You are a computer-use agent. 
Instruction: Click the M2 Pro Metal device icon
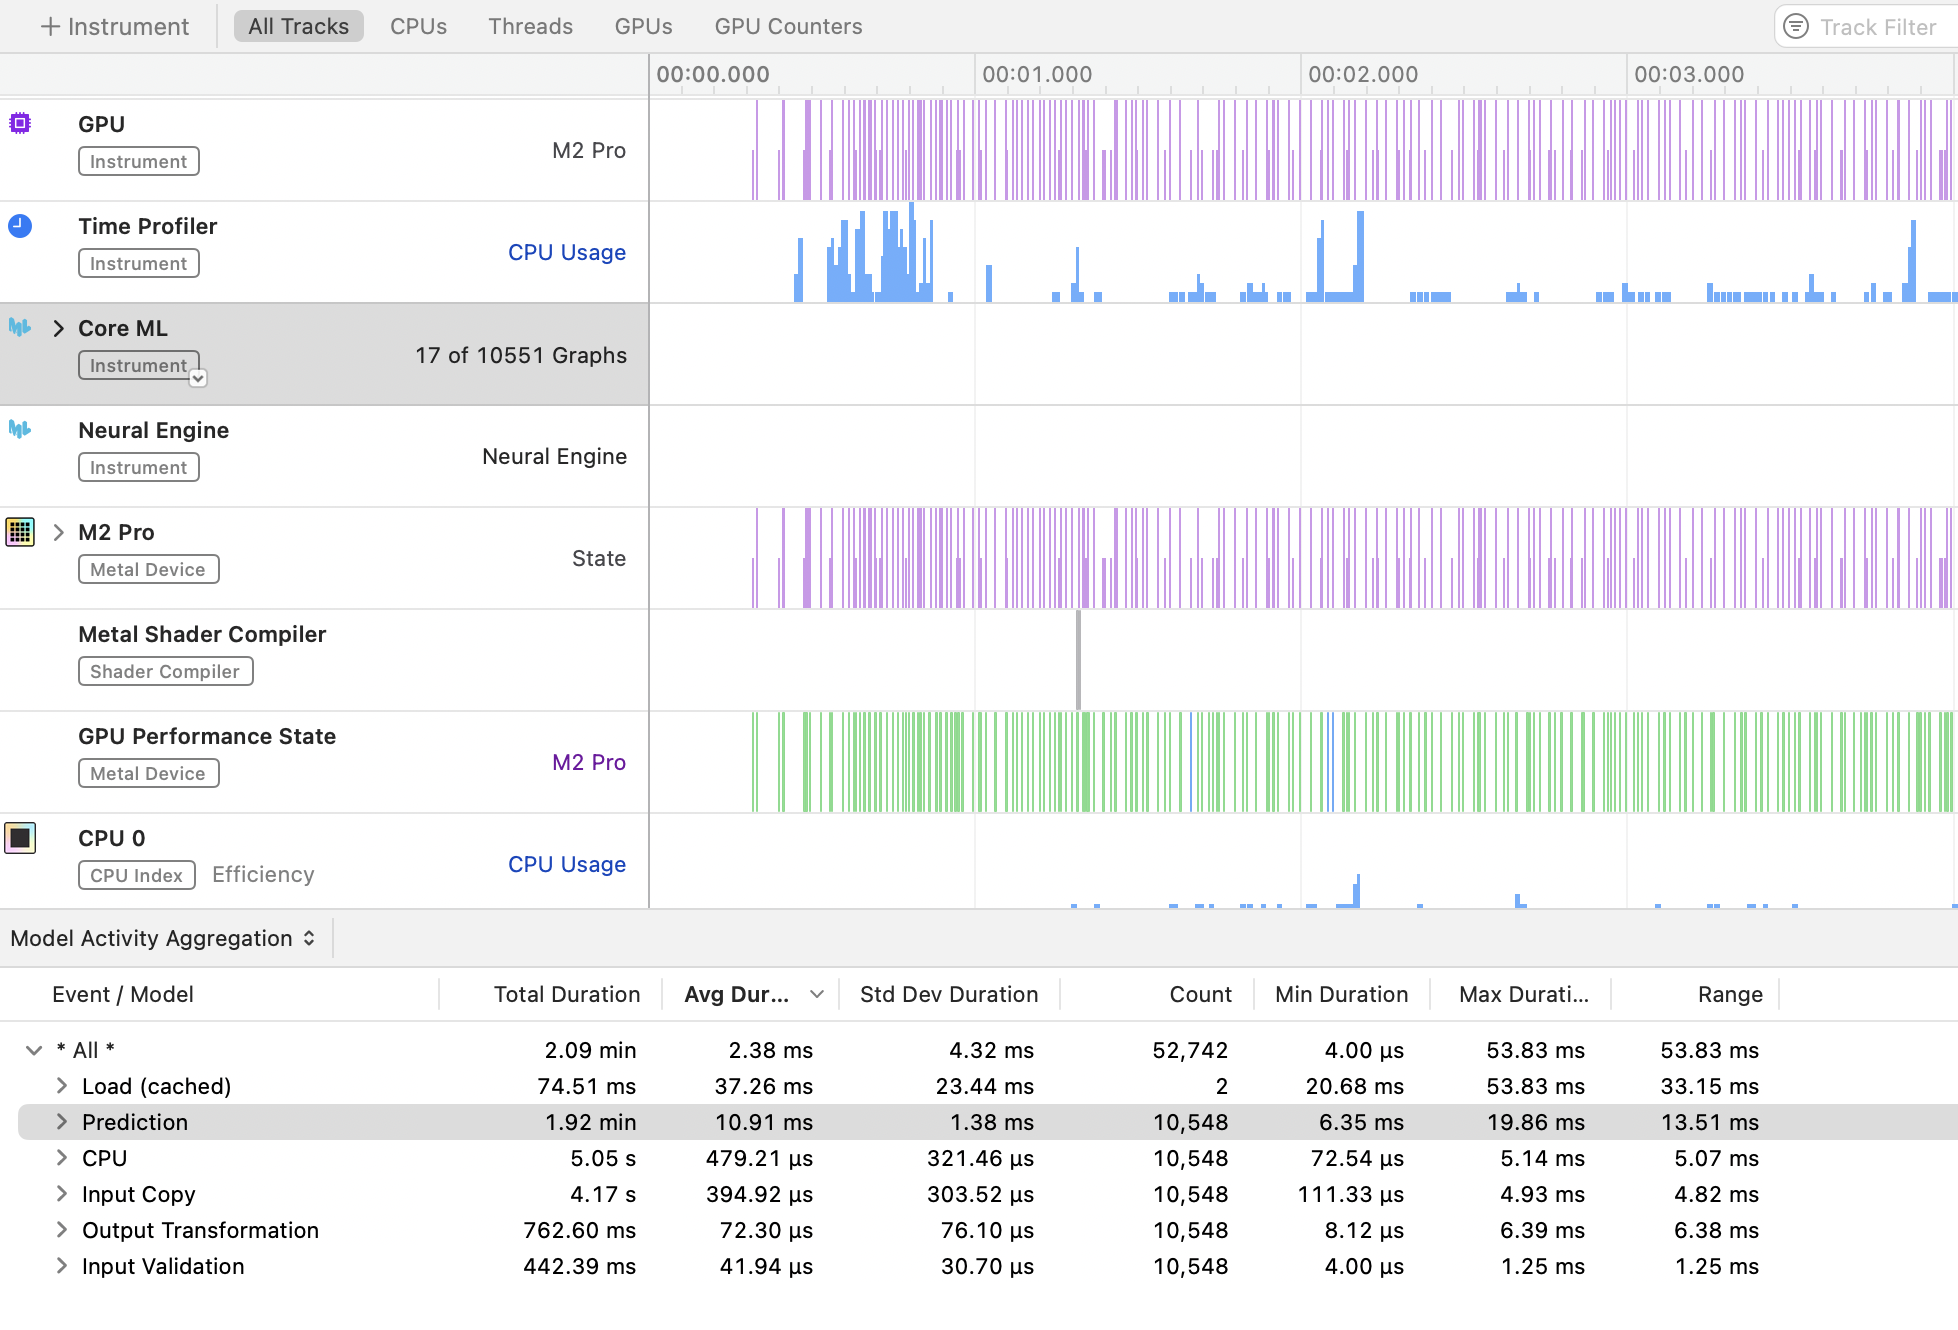pyautogui.click(x=20, y=531)
